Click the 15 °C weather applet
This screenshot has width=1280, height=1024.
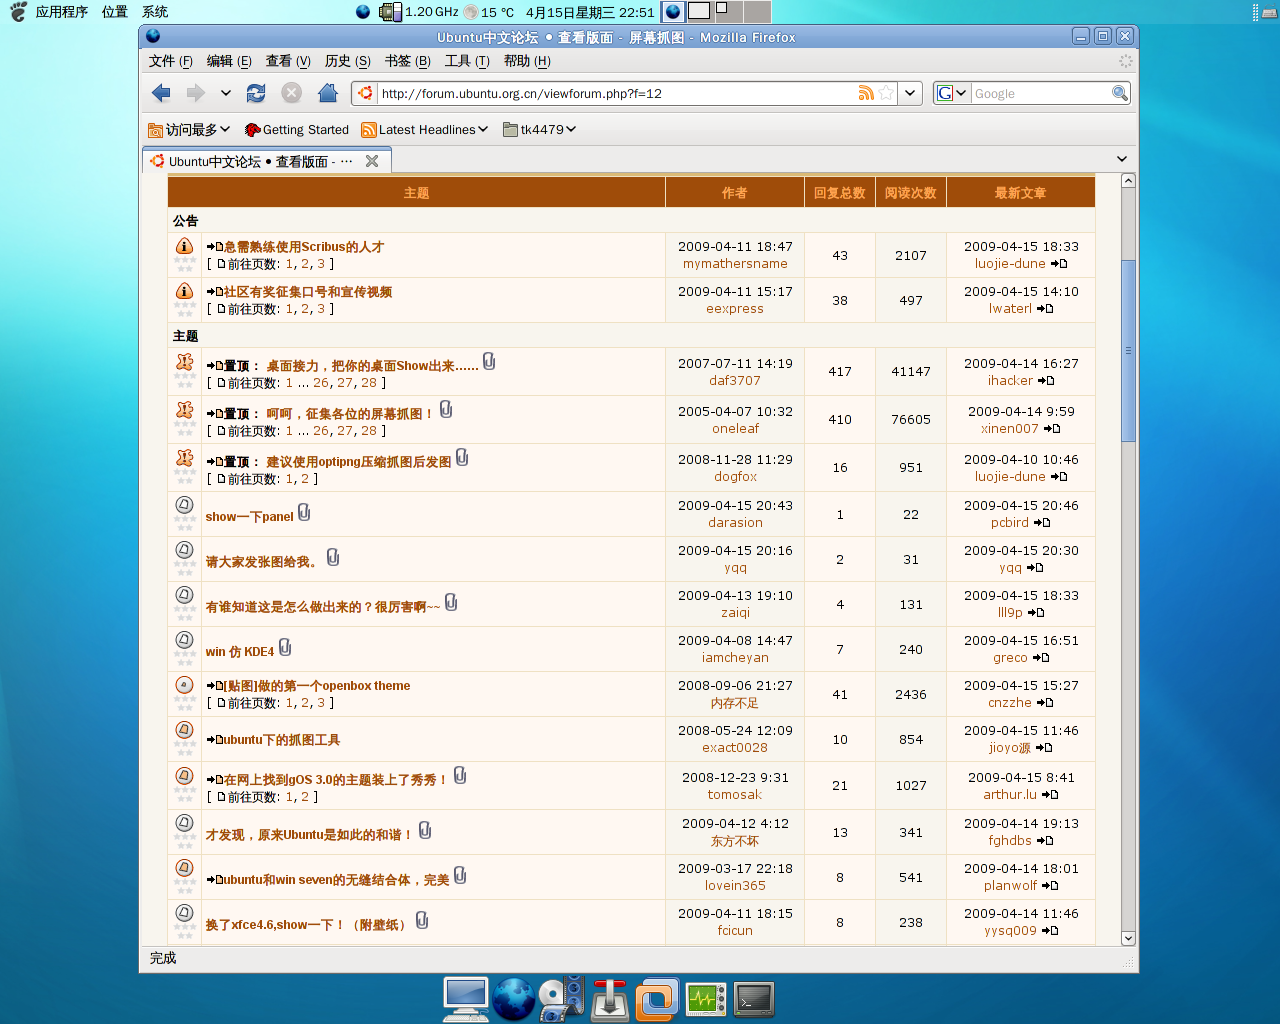[490, 12]
